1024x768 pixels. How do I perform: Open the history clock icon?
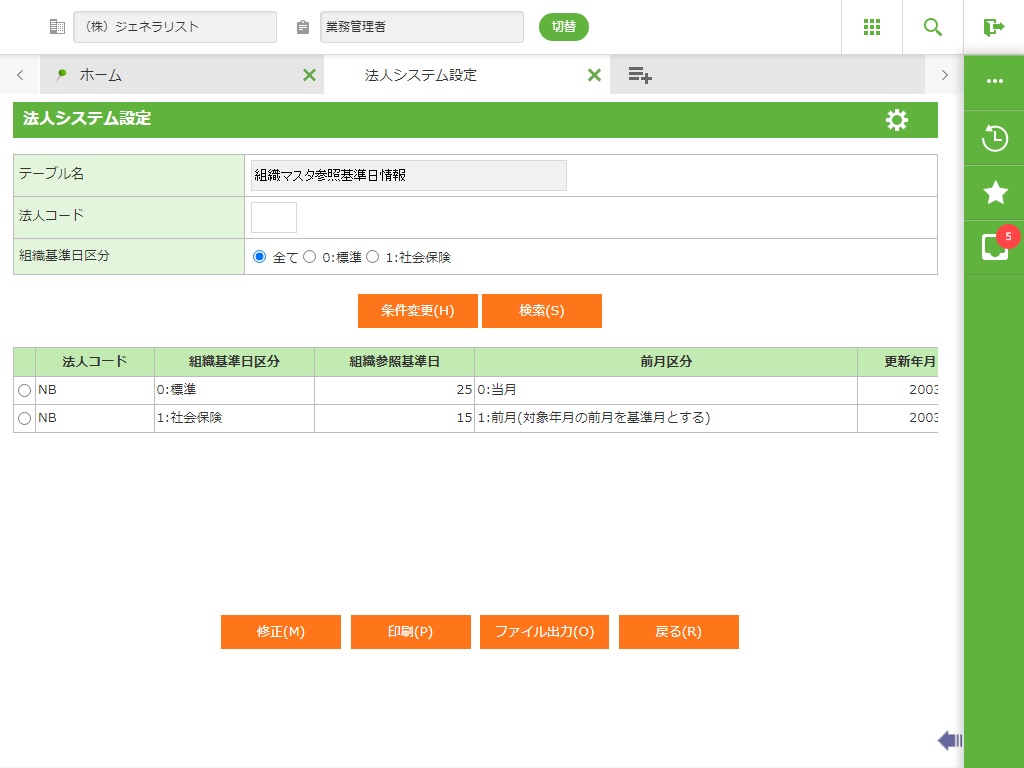coord(995,138)
